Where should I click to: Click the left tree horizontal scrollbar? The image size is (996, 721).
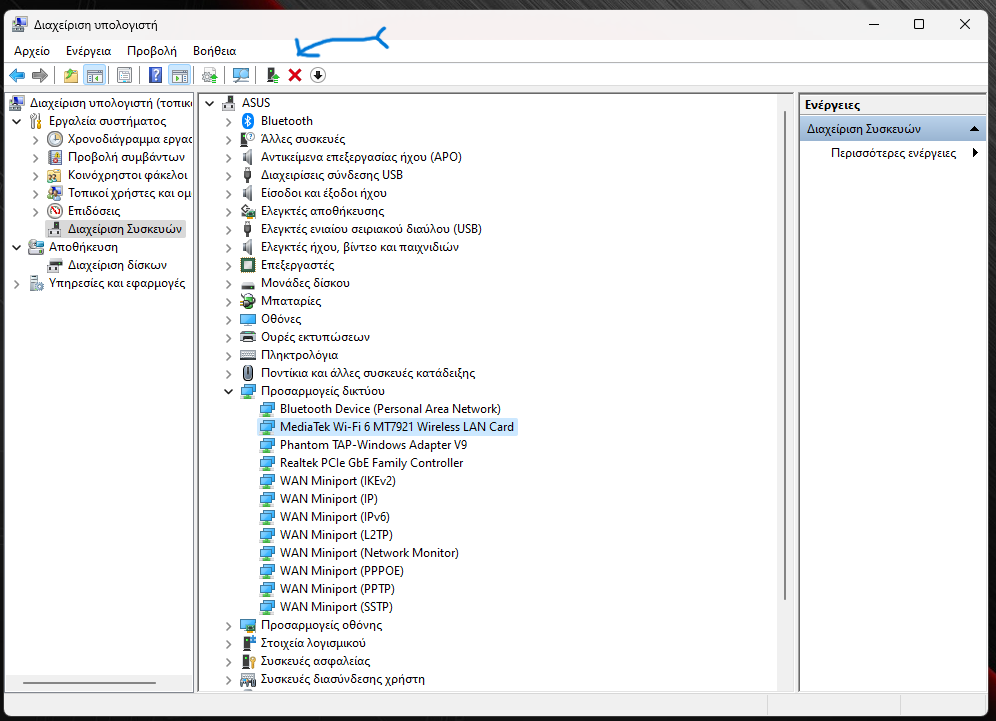point(89,684)
